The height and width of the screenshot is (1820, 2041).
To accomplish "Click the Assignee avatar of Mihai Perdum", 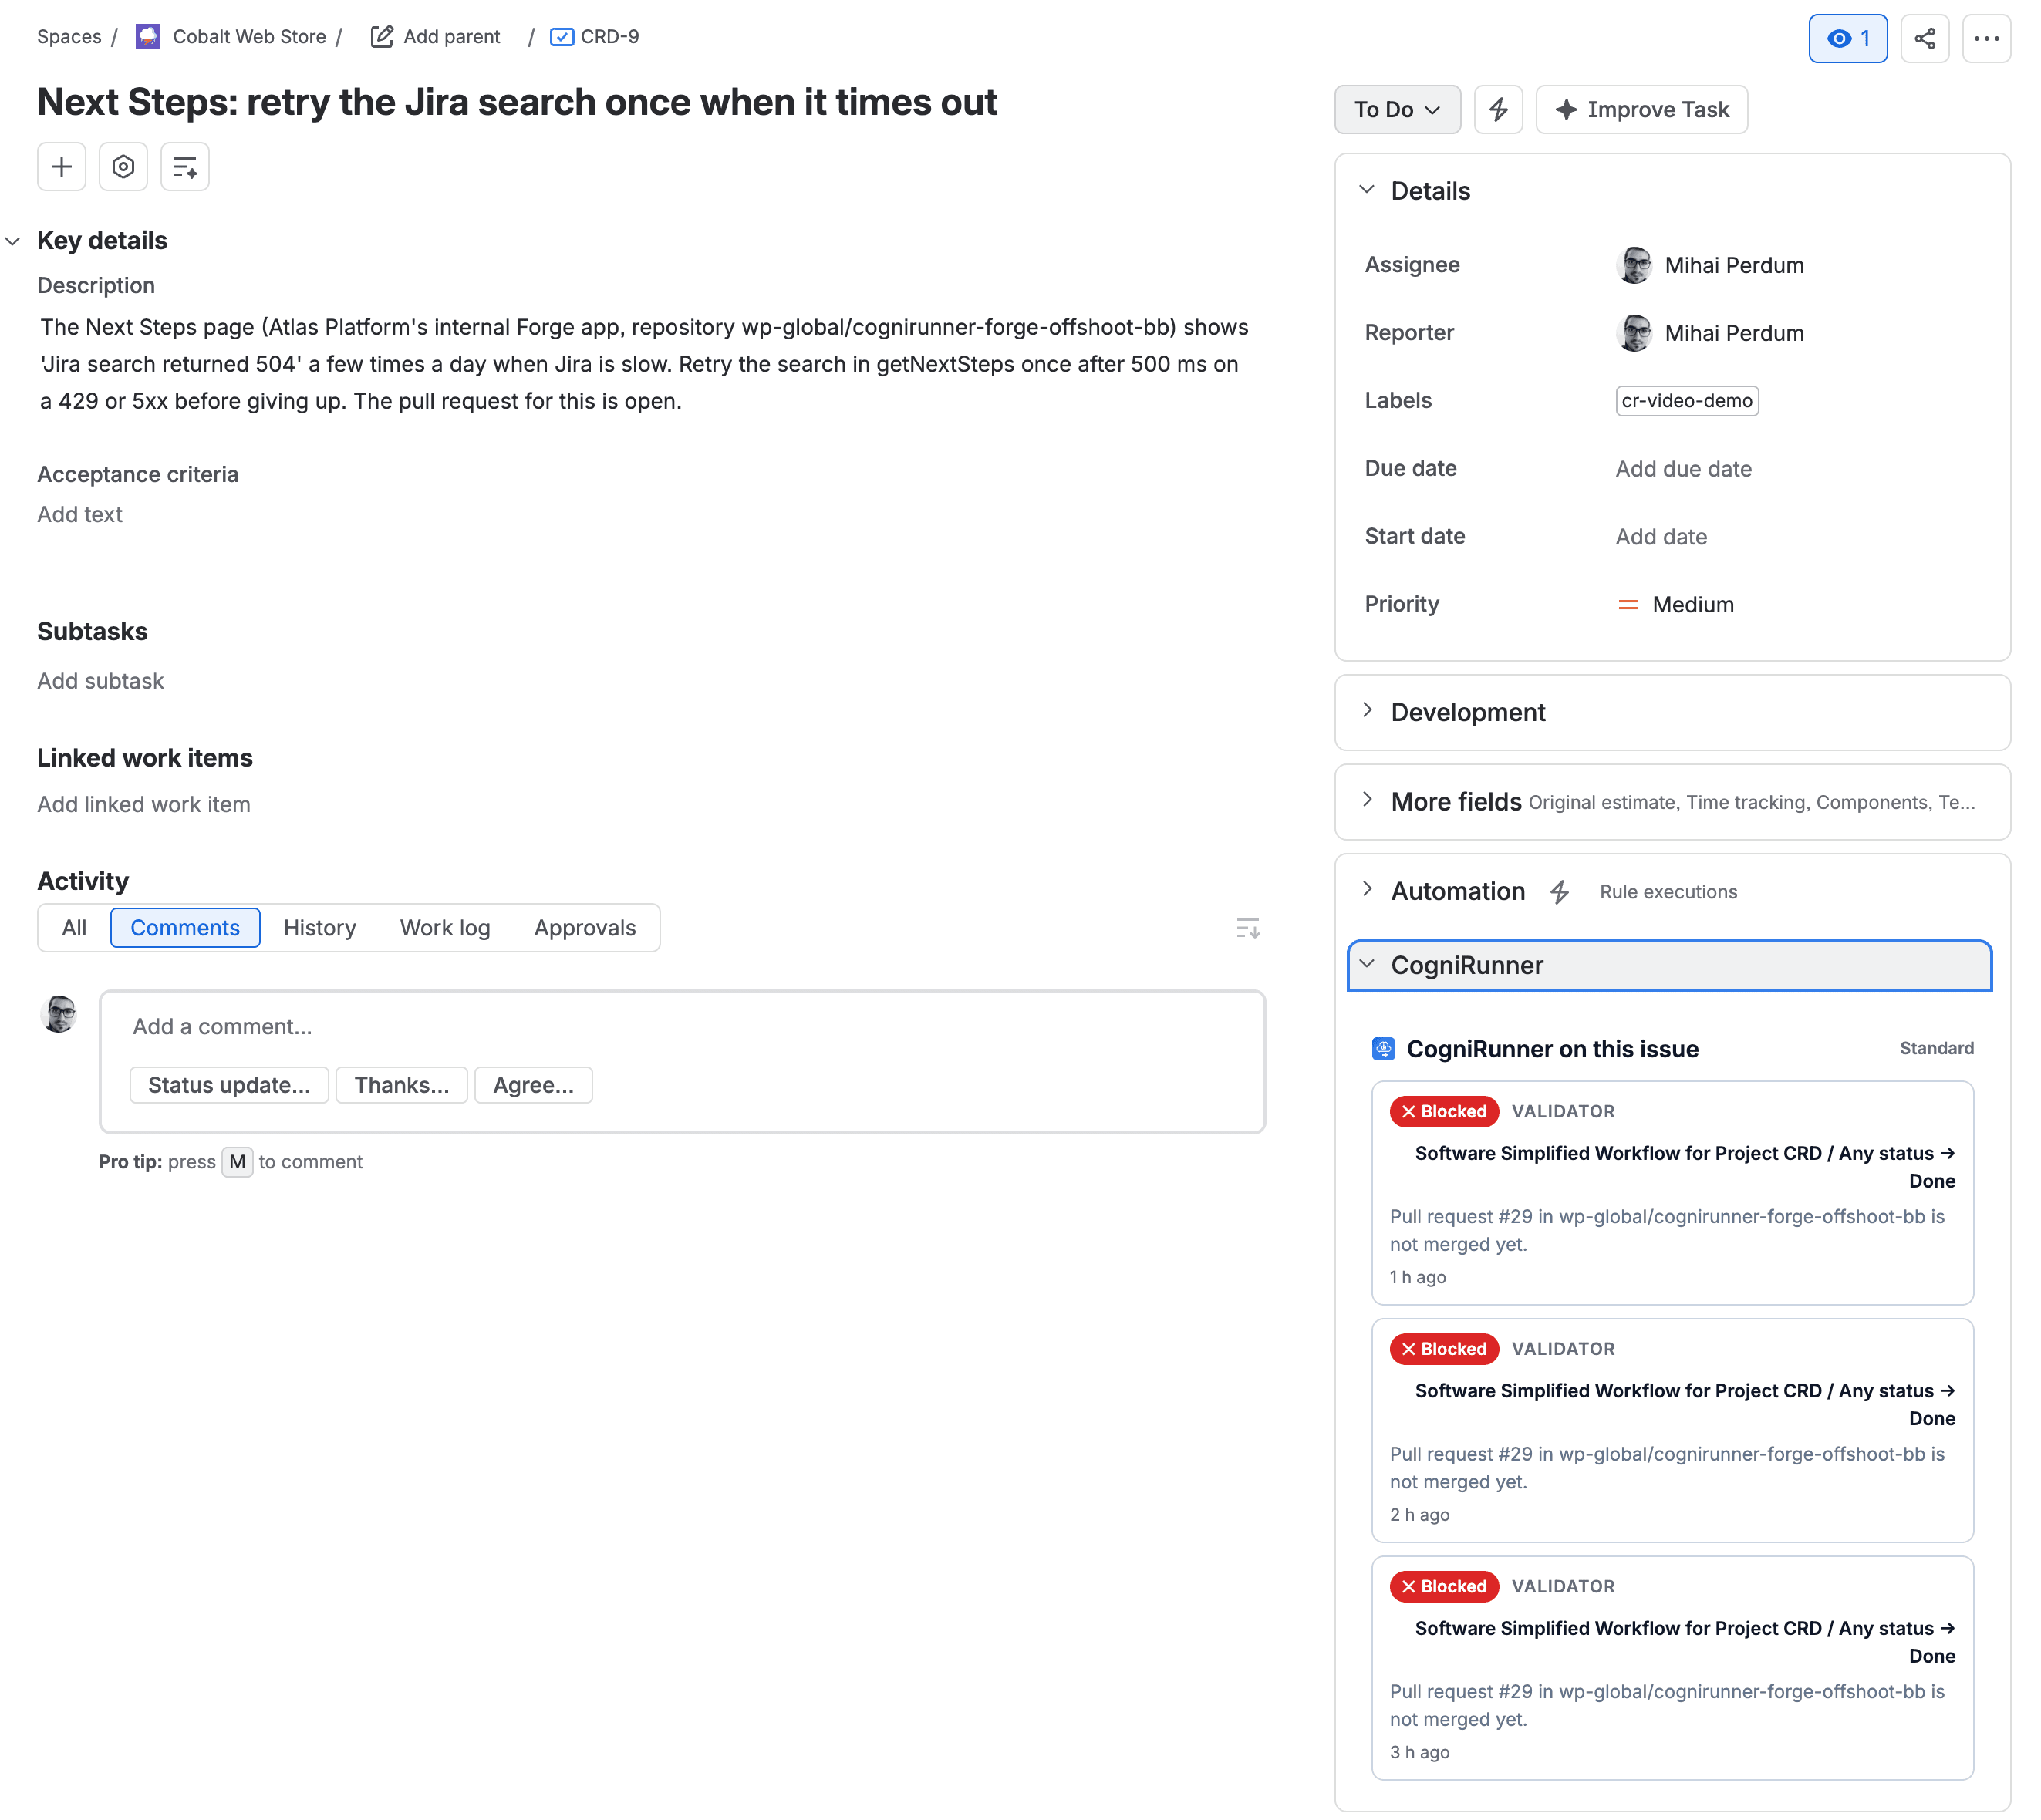I will (x=1634, y=265).
